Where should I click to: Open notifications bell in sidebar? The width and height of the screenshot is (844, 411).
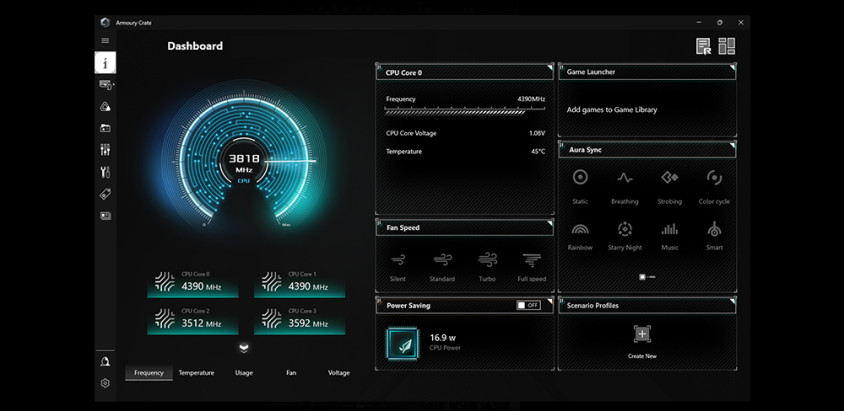point(105,361)
